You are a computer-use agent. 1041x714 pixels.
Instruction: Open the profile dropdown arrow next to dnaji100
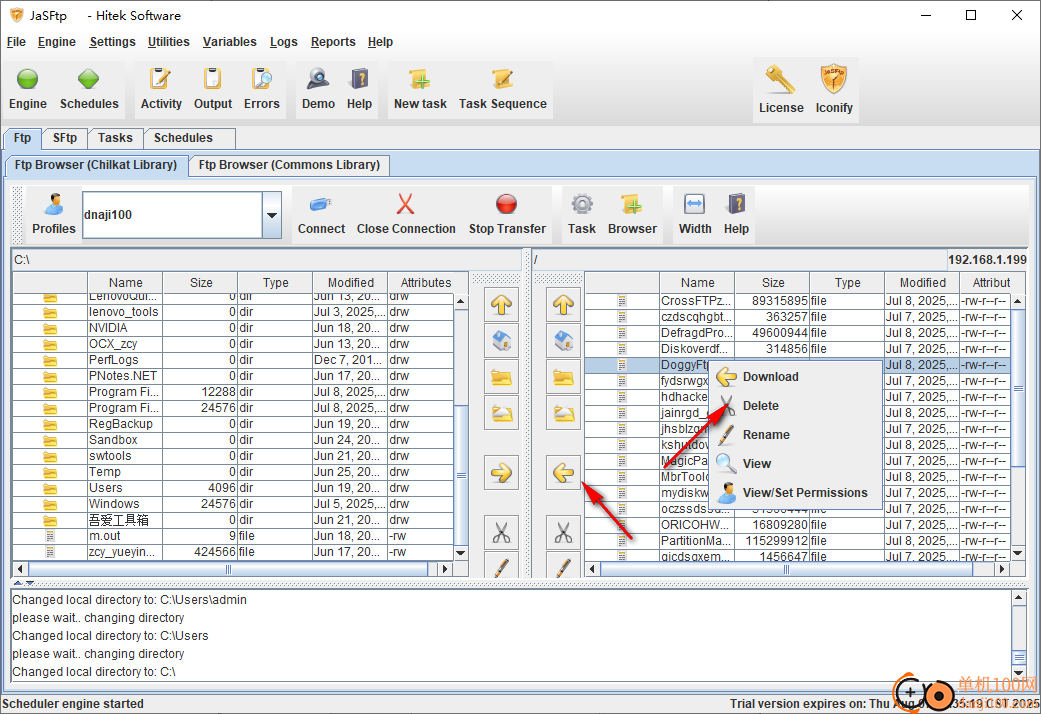tap(272, 215)
